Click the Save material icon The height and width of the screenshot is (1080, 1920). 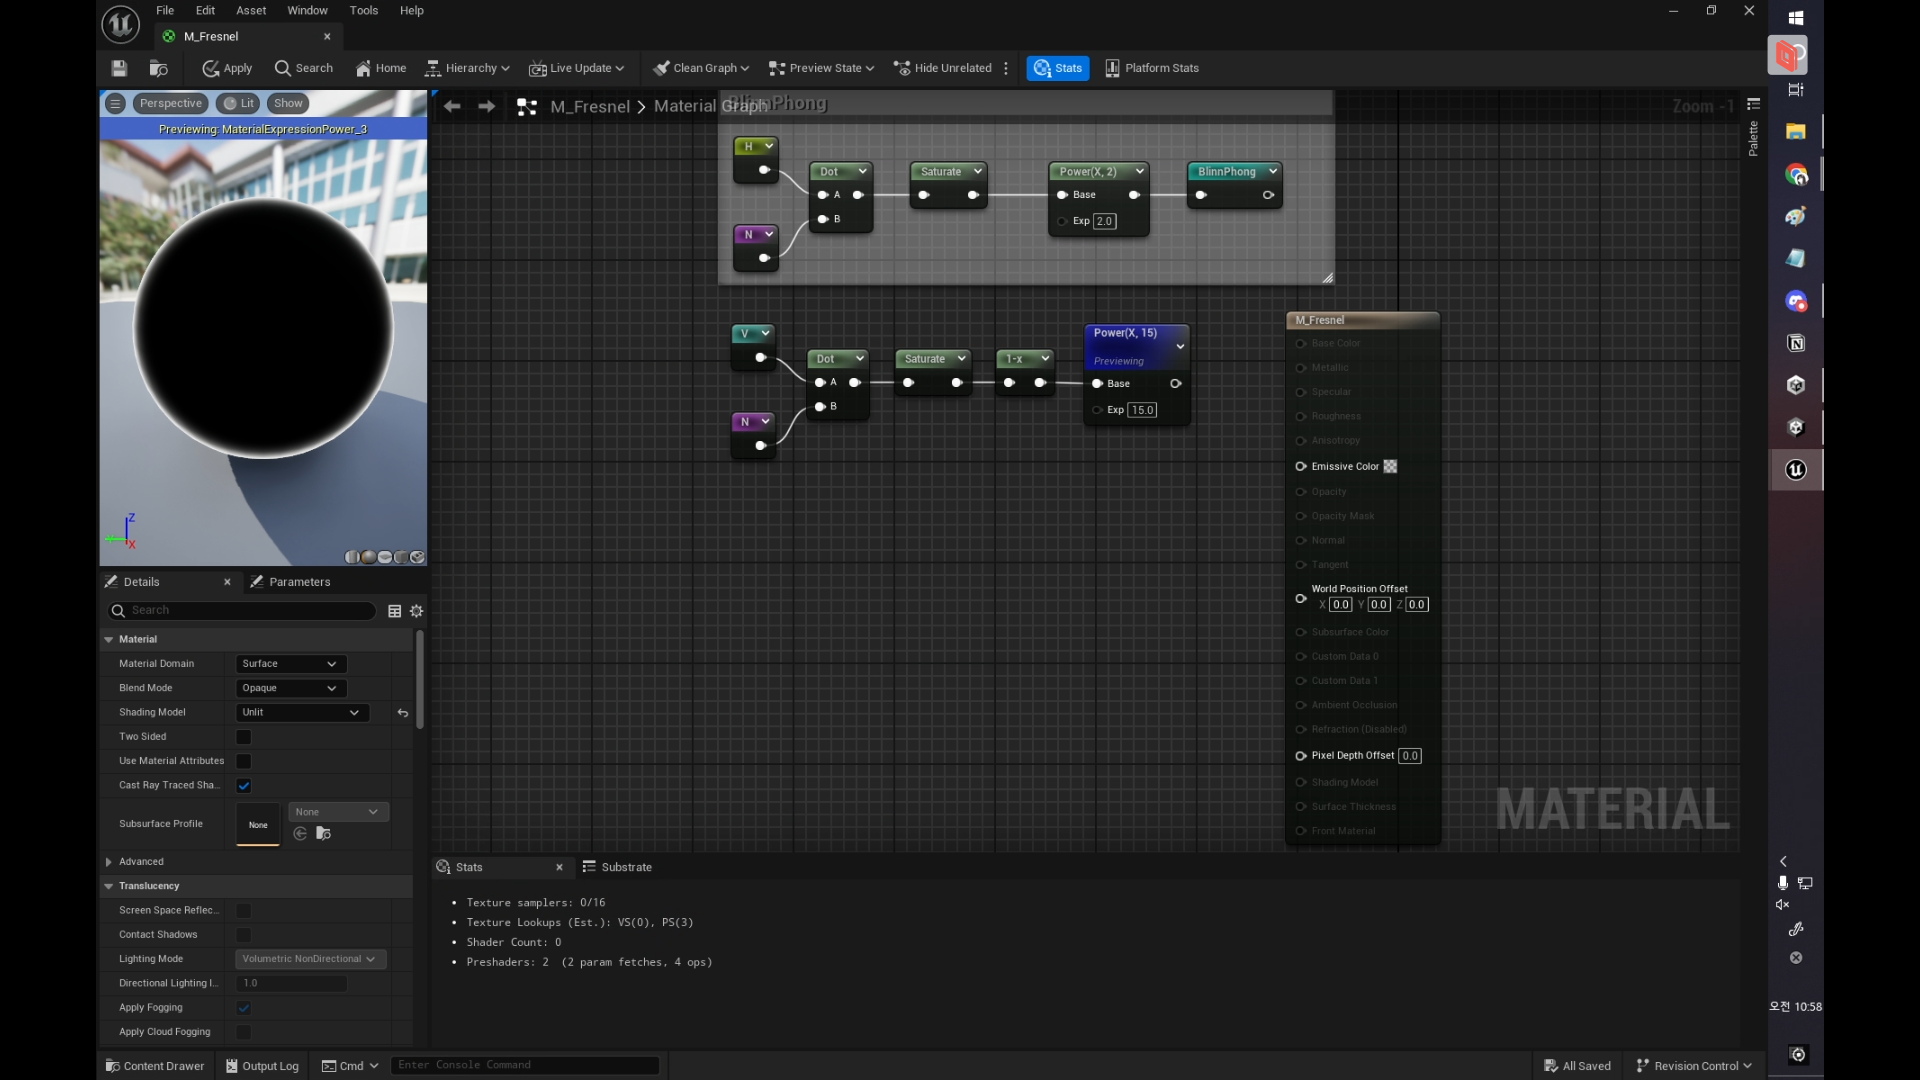click(119, 68)
